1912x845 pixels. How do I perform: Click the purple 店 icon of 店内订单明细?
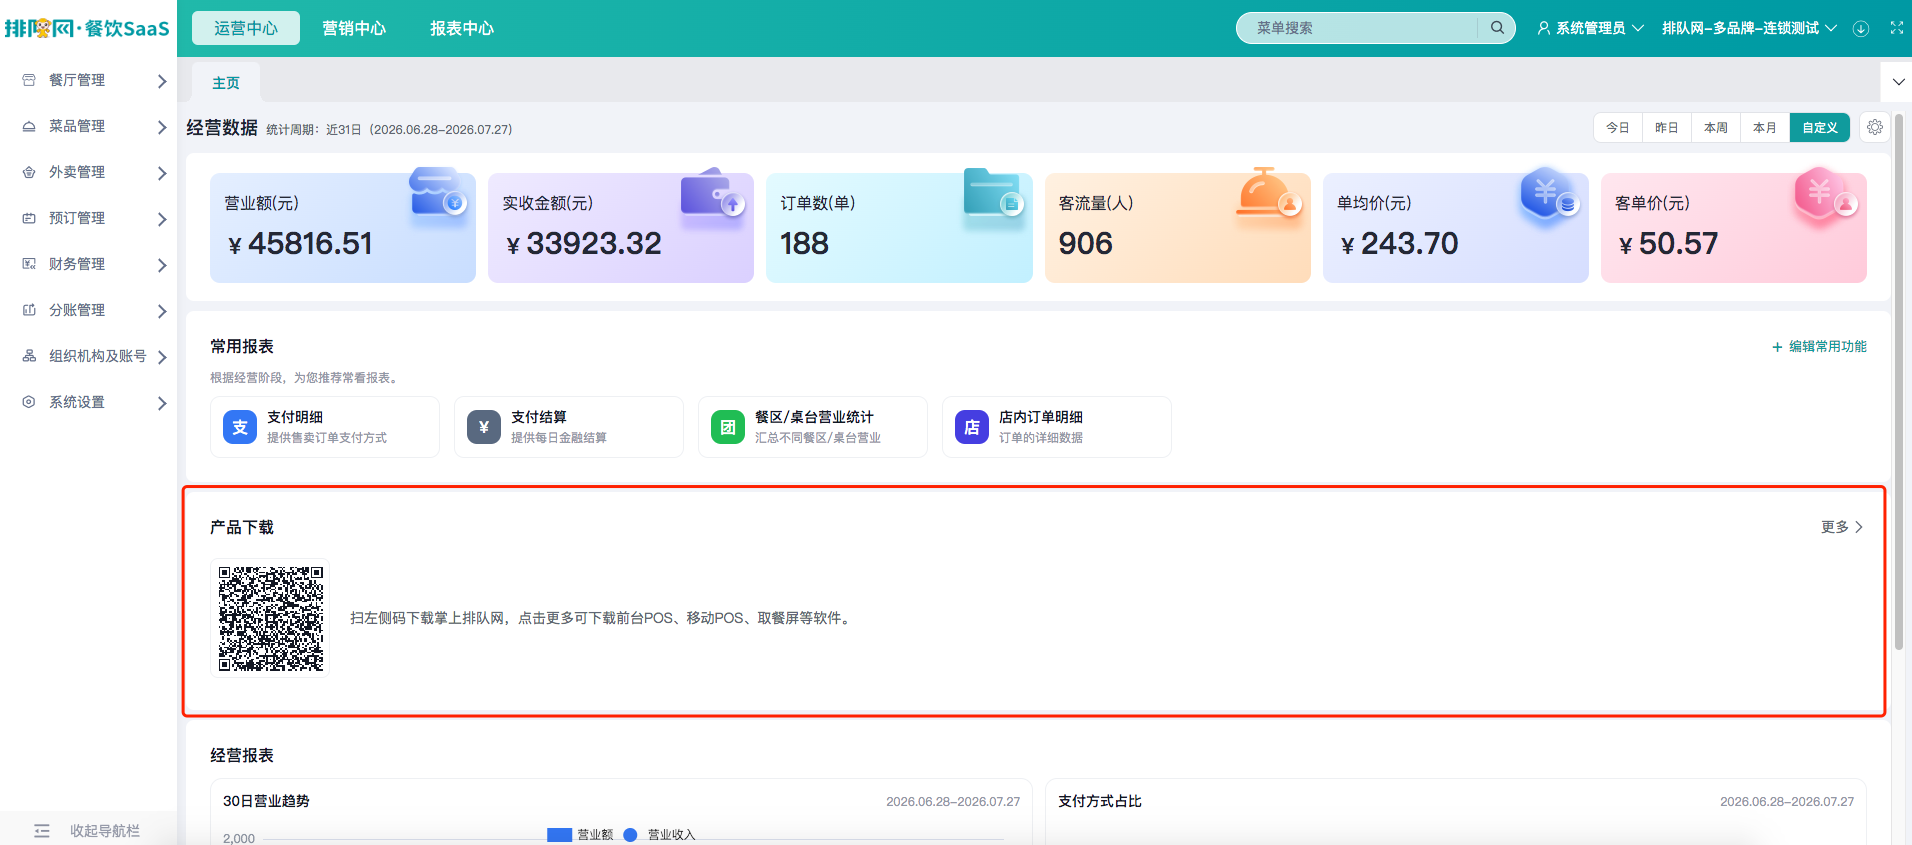972,427
